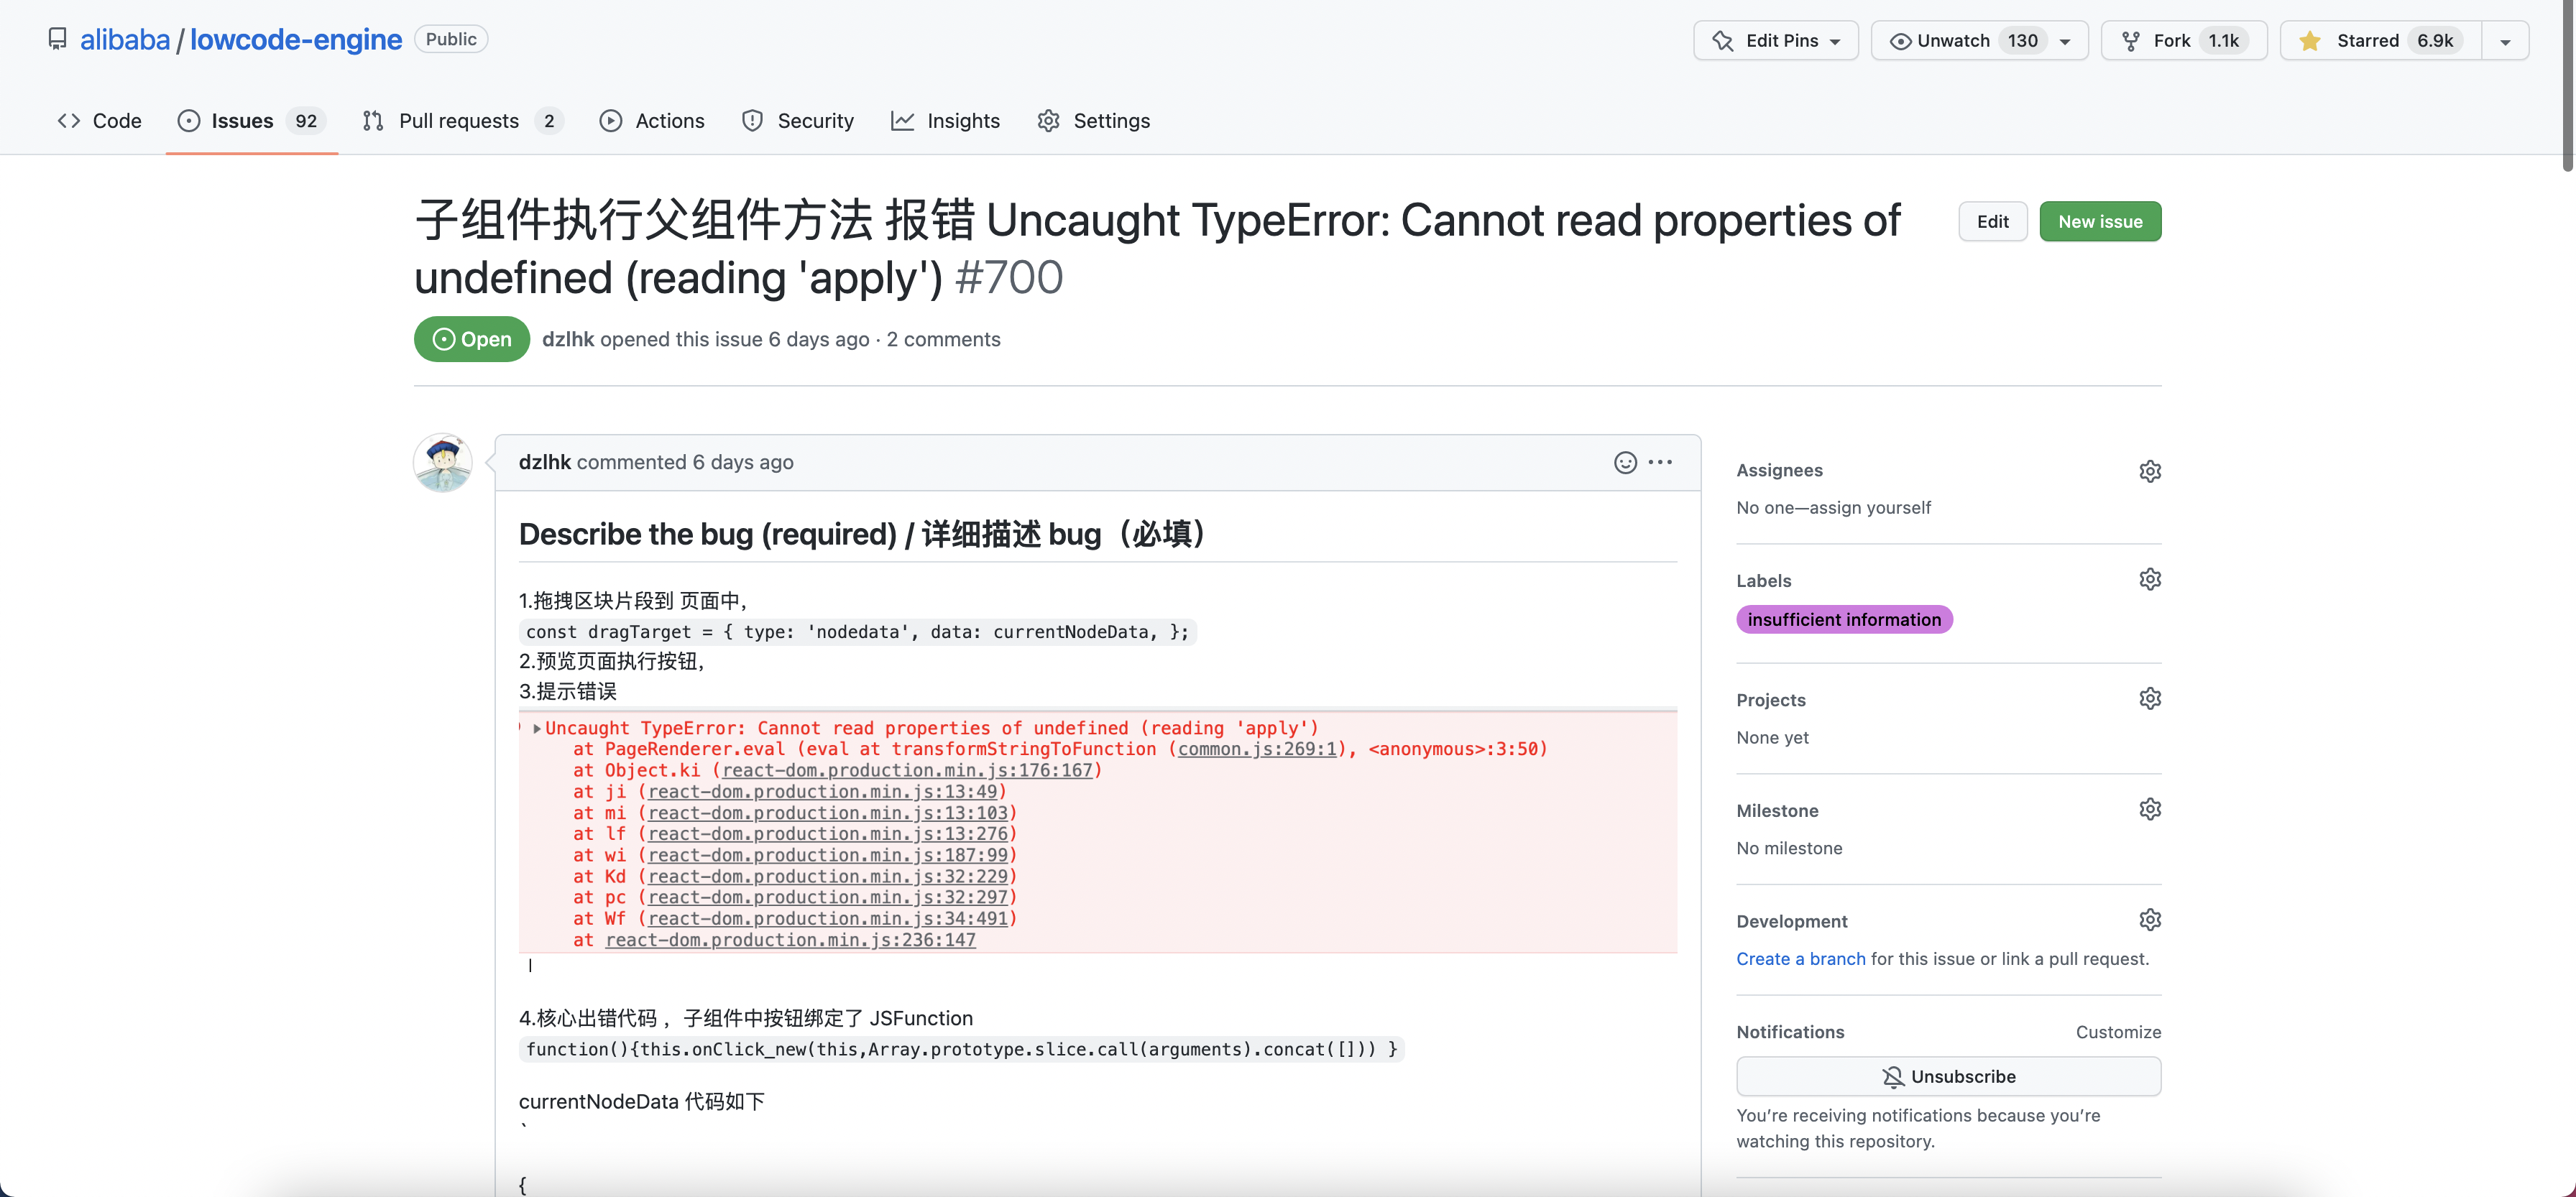Unsubscribe from issue notifications
The height and width of the screenshot is (1197, 2576).
click(1948, 1077)
